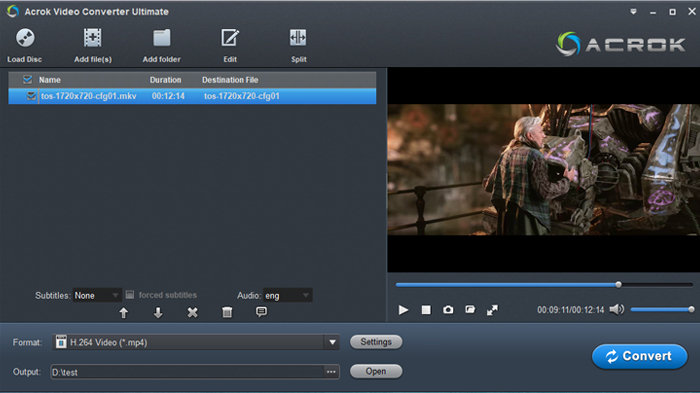Select the Split tool
Image resolution: width=700 pixels, height=393 pixels.
[298, 38]
